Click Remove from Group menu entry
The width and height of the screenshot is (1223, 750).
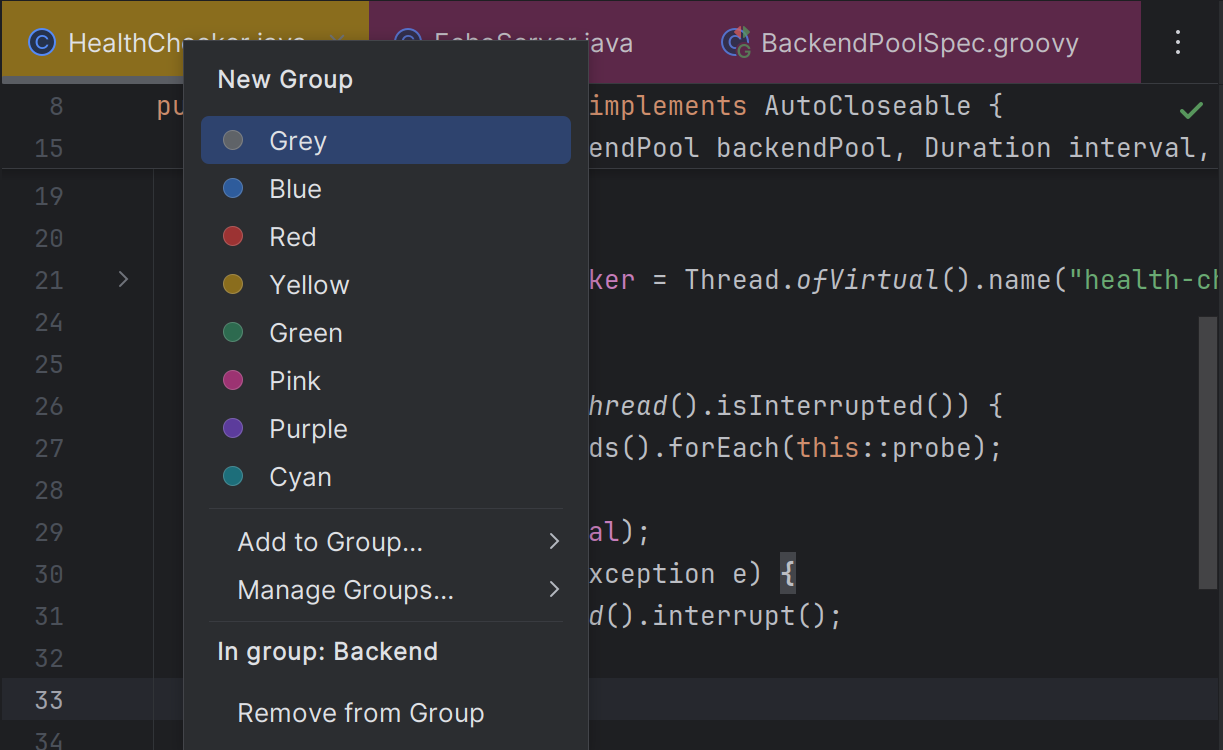(386, 713)
